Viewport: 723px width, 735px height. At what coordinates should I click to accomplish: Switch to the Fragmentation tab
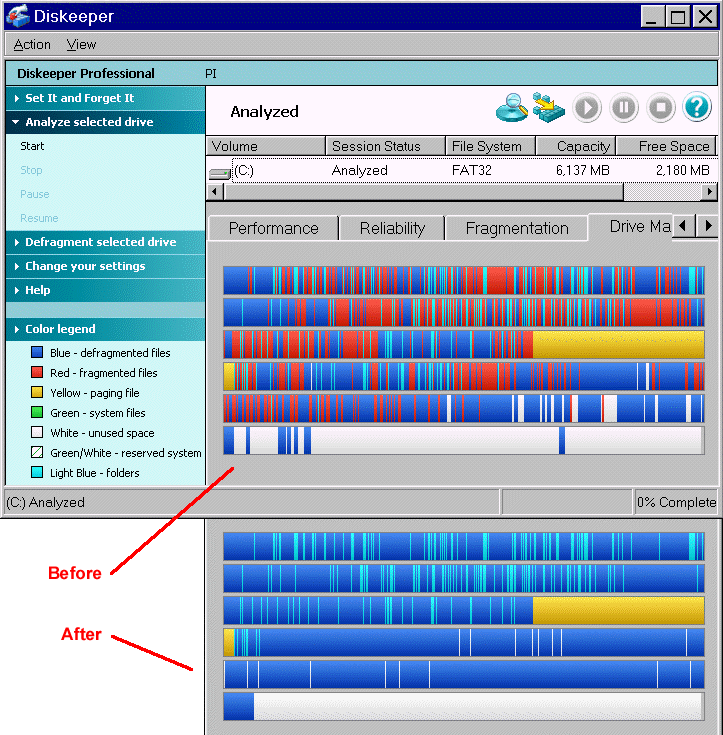click(x=517, y=228)
